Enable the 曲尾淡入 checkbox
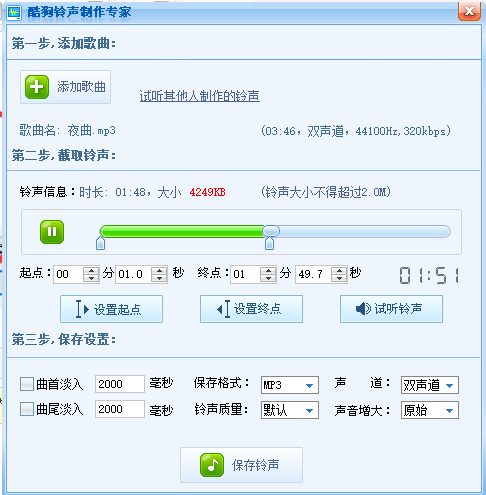Screen dimensions: 486x495 coord(27,409)
